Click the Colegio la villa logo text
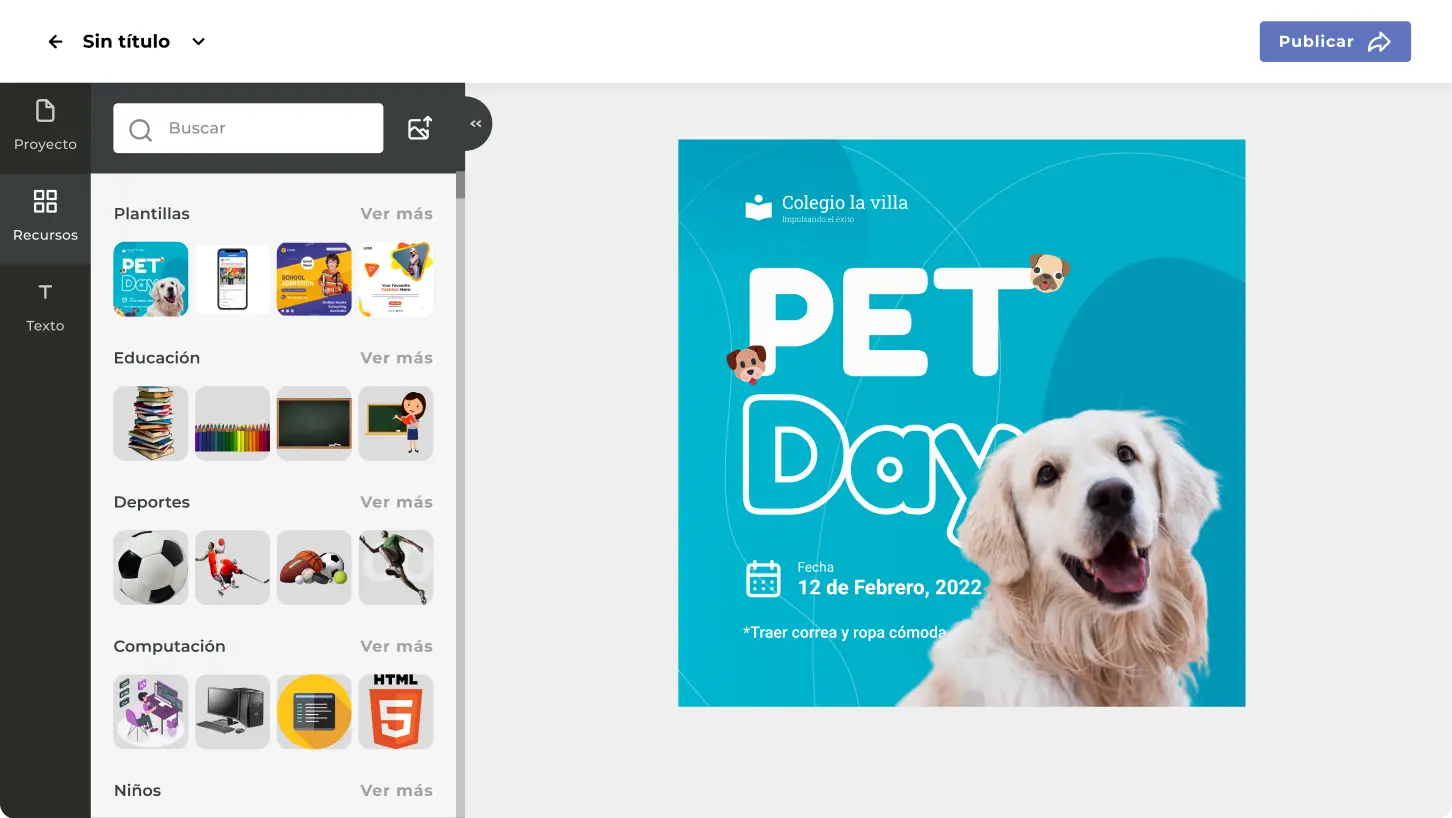Image resolution: width=1452 pixels, height=818 pixels. click(x=845, y=202)
